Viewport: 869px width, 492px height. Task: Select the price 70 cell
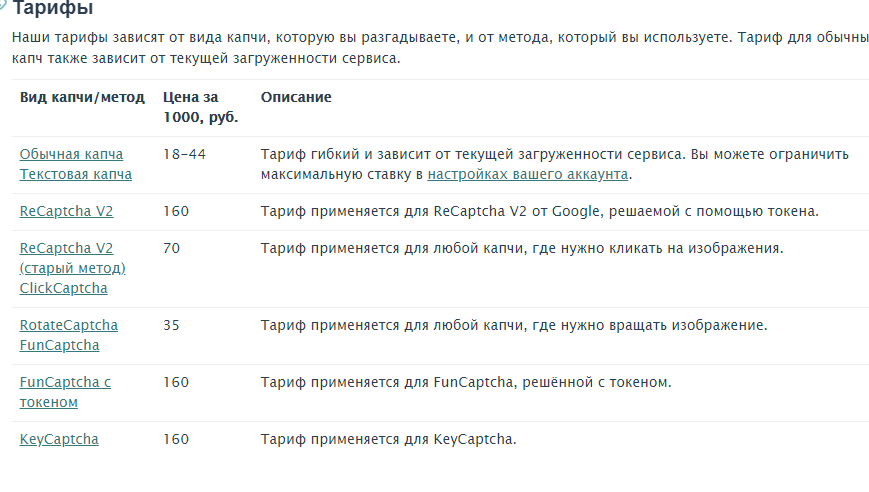(x=171, y=248)
